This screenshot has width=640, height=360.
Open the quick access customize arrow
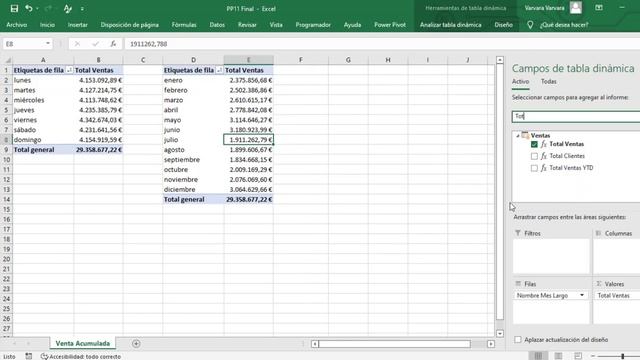tap(82, 9)
